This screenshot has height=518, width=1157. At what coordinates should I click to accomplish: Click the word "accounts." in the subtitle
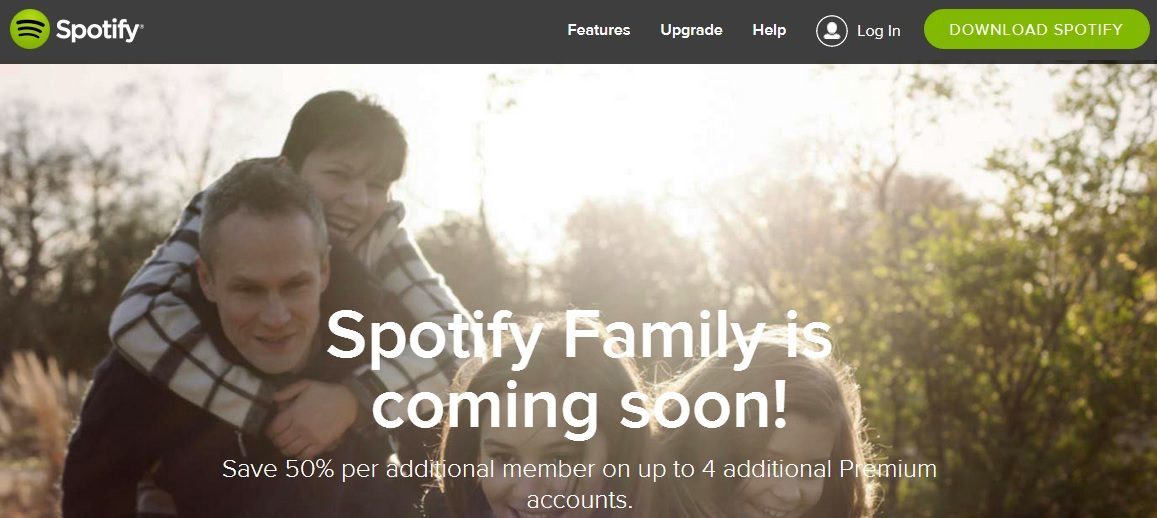(580, 500)
